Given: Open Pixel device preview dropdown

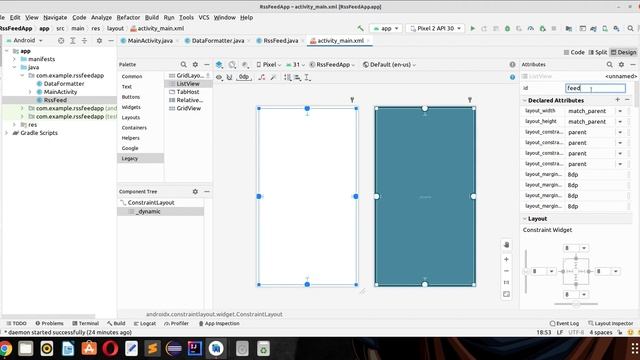Looking at the screenshot, I should coord(269,64).
